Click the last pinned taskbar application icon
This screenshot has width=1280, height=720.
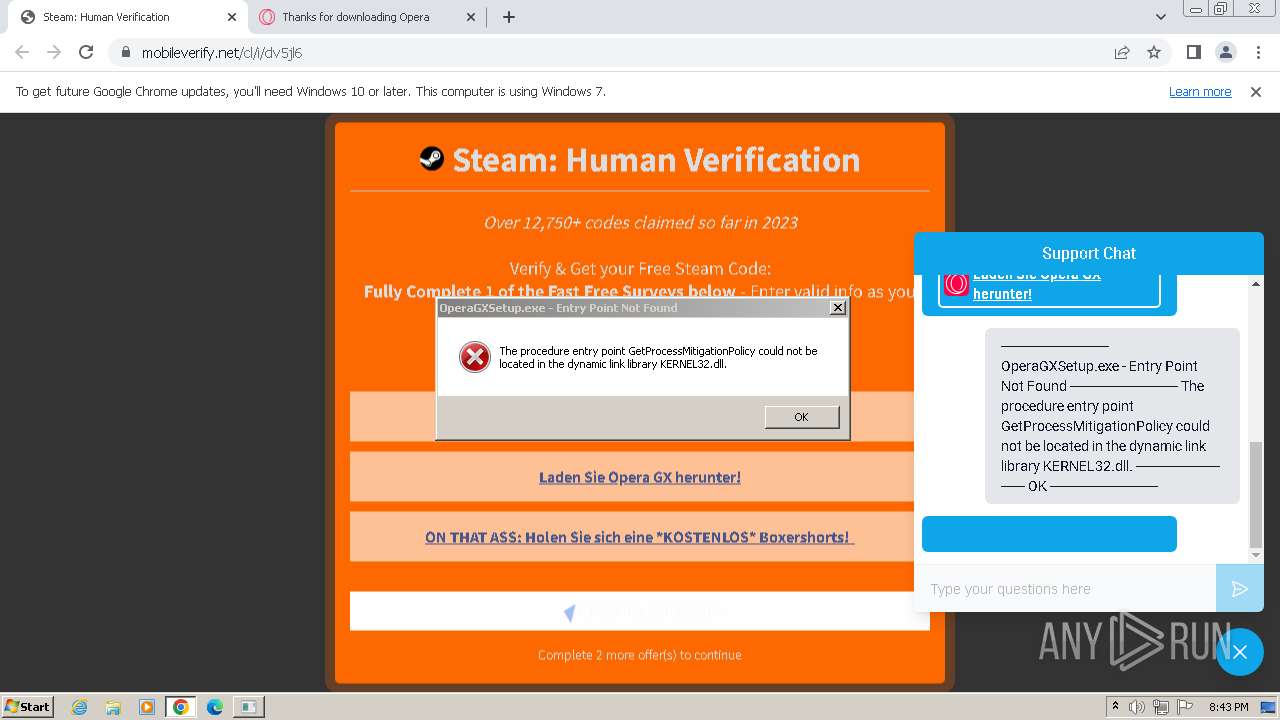[248, 707]
